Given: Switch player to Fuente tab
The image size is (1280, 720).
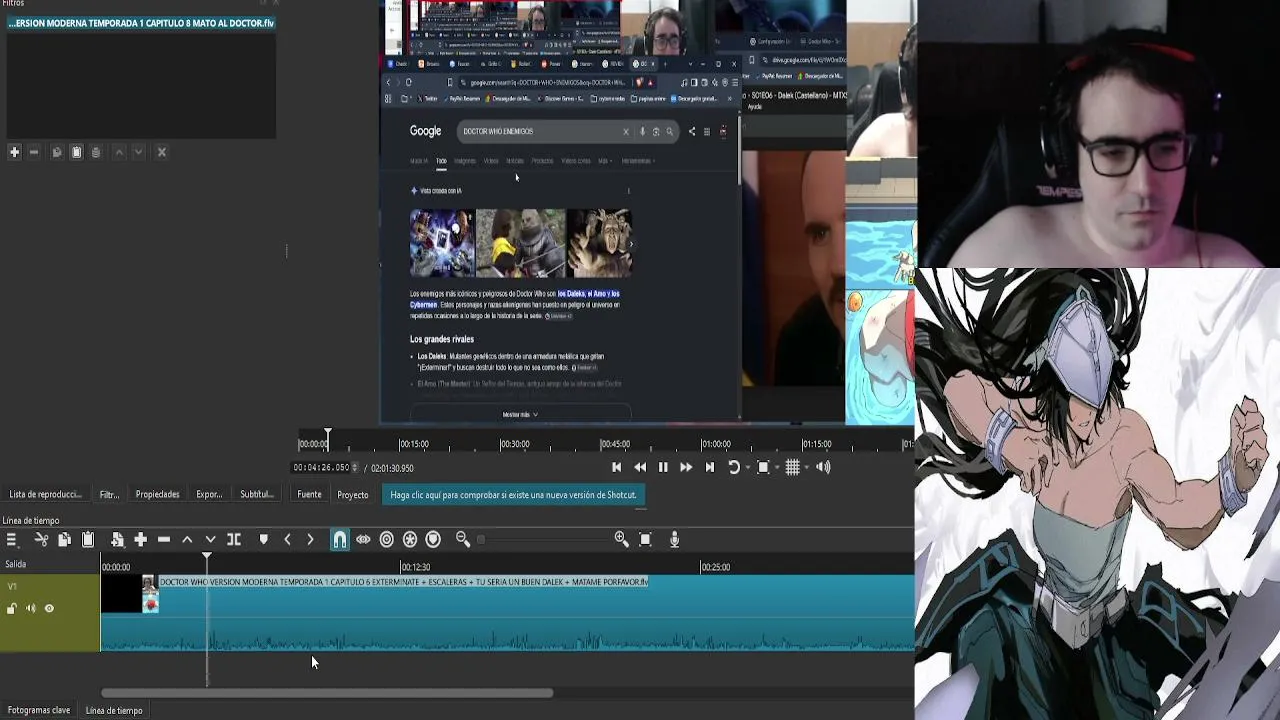Looking at the screenshot, I should click(309, 494).
